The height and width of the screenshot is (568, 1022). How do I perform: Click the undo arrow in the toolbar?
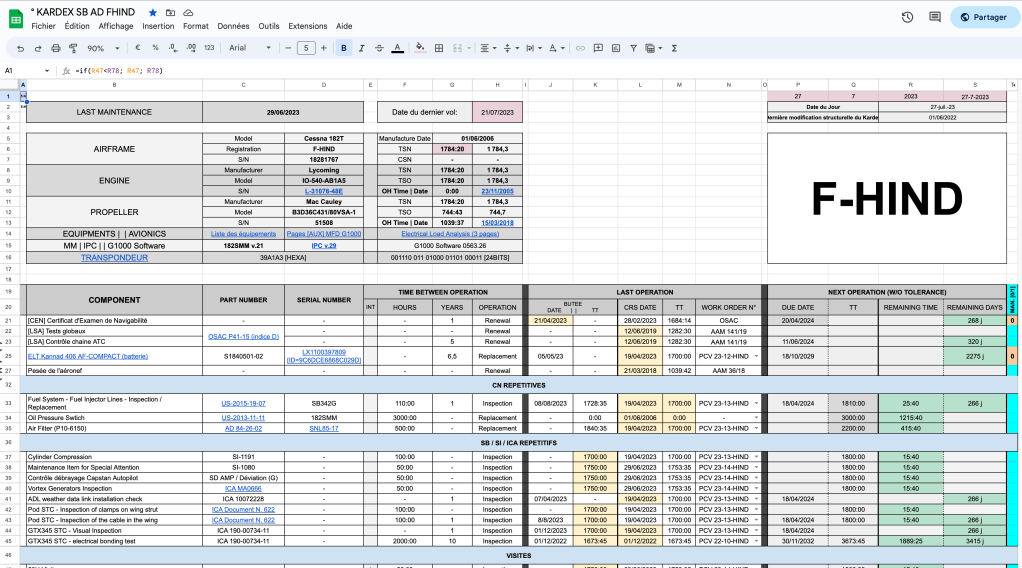tap(21, 47)
